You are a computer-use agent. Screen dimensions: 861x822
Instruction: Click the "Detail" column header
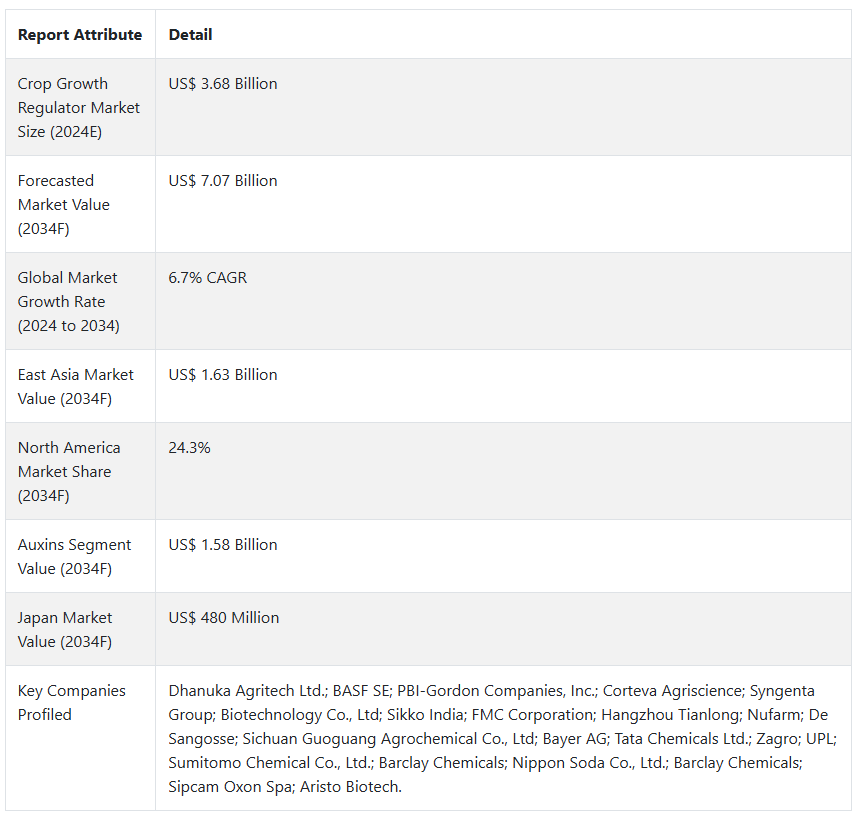point(190,35)
